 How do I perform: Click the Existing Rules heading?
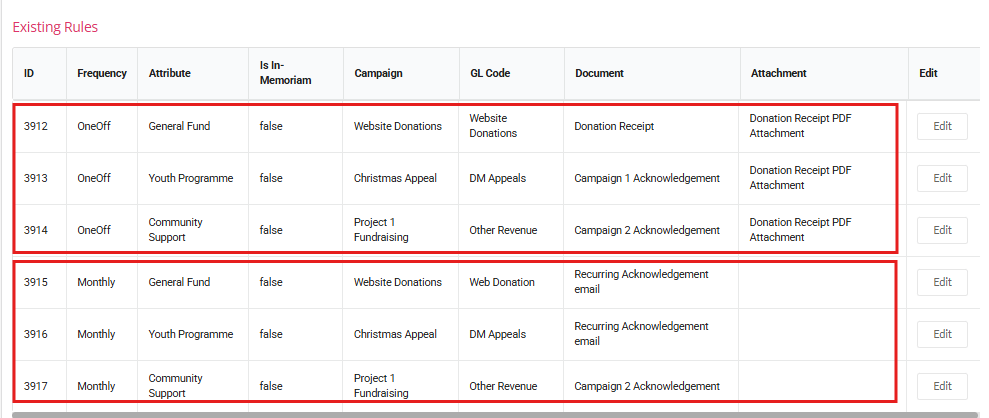point(56,27)
